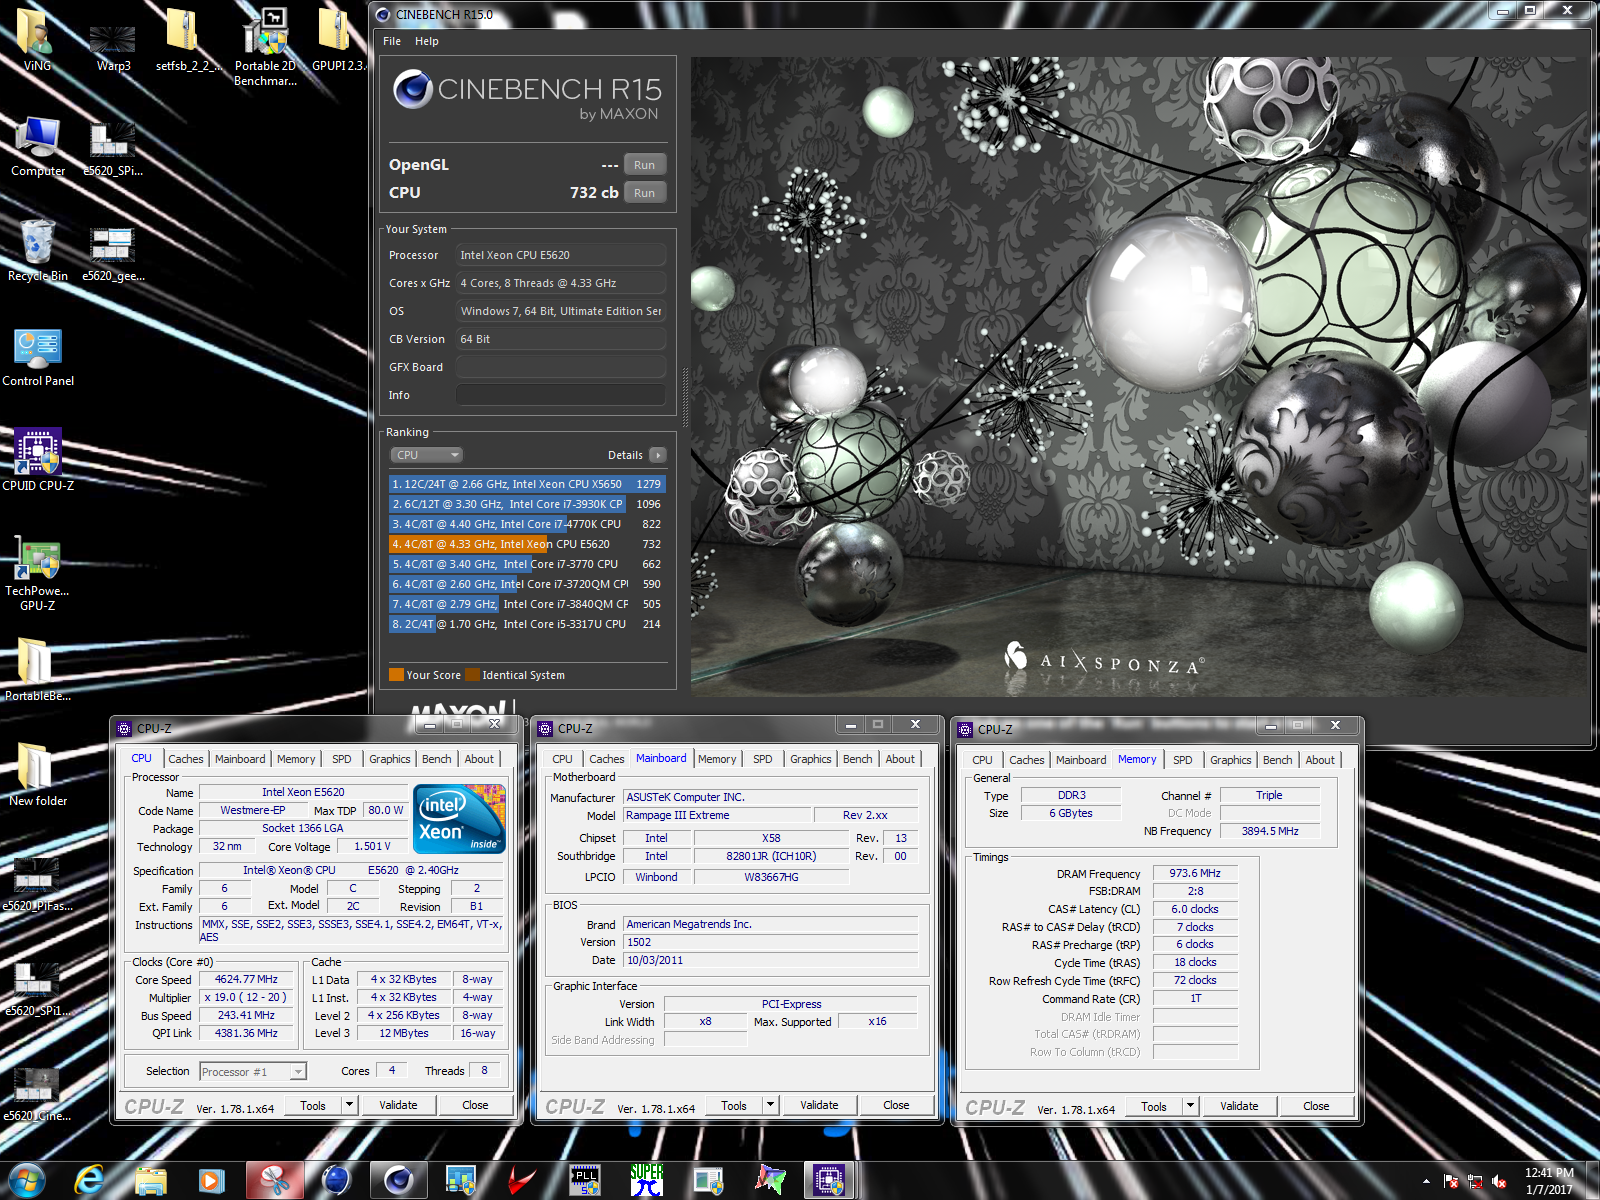This screenshot has width=1600, height=1200.
Task: Open the Control Panel desktop icon
Action: tap(38, 357)
